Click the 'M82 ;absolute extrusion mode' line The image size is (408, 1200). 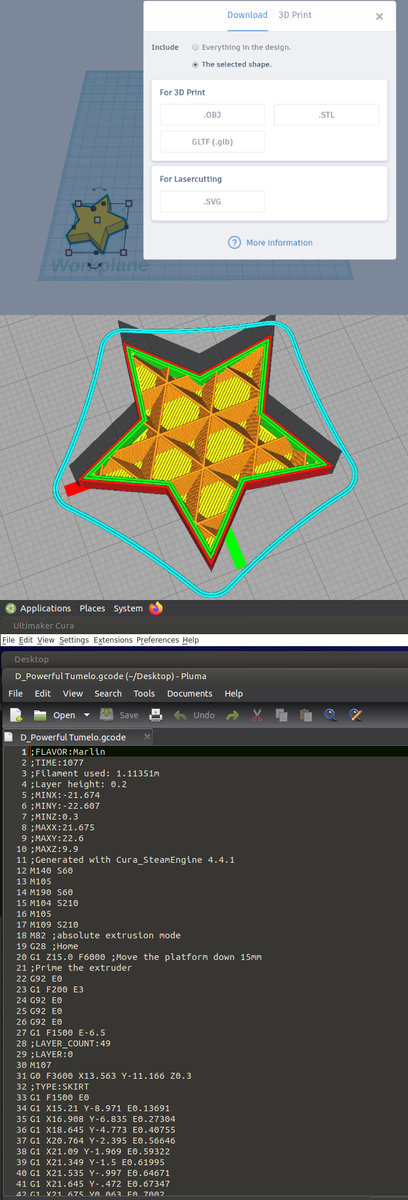click(105, 936)
